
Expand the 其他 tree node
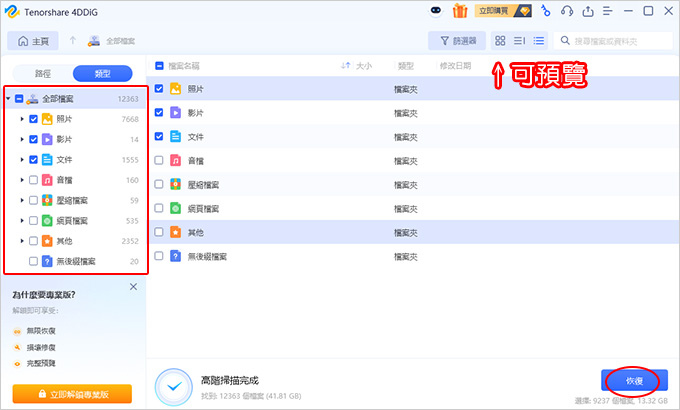click(22, 241)
